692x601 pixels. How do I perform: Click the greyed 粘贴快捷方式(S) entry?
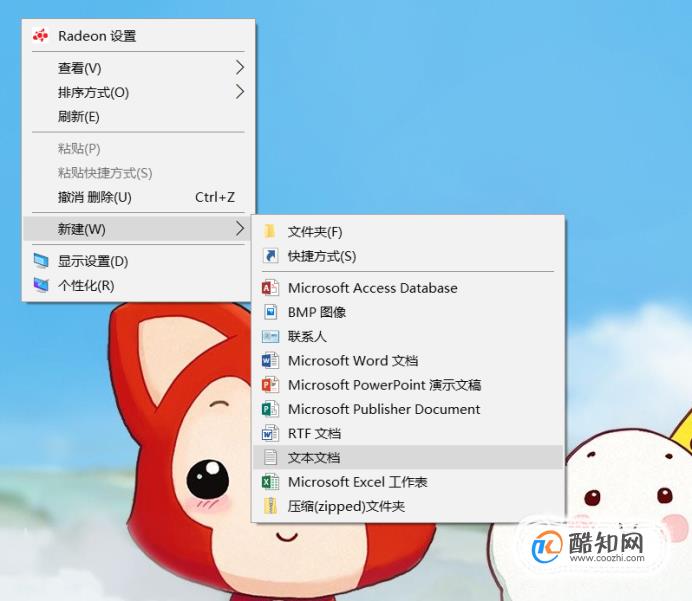138,173
